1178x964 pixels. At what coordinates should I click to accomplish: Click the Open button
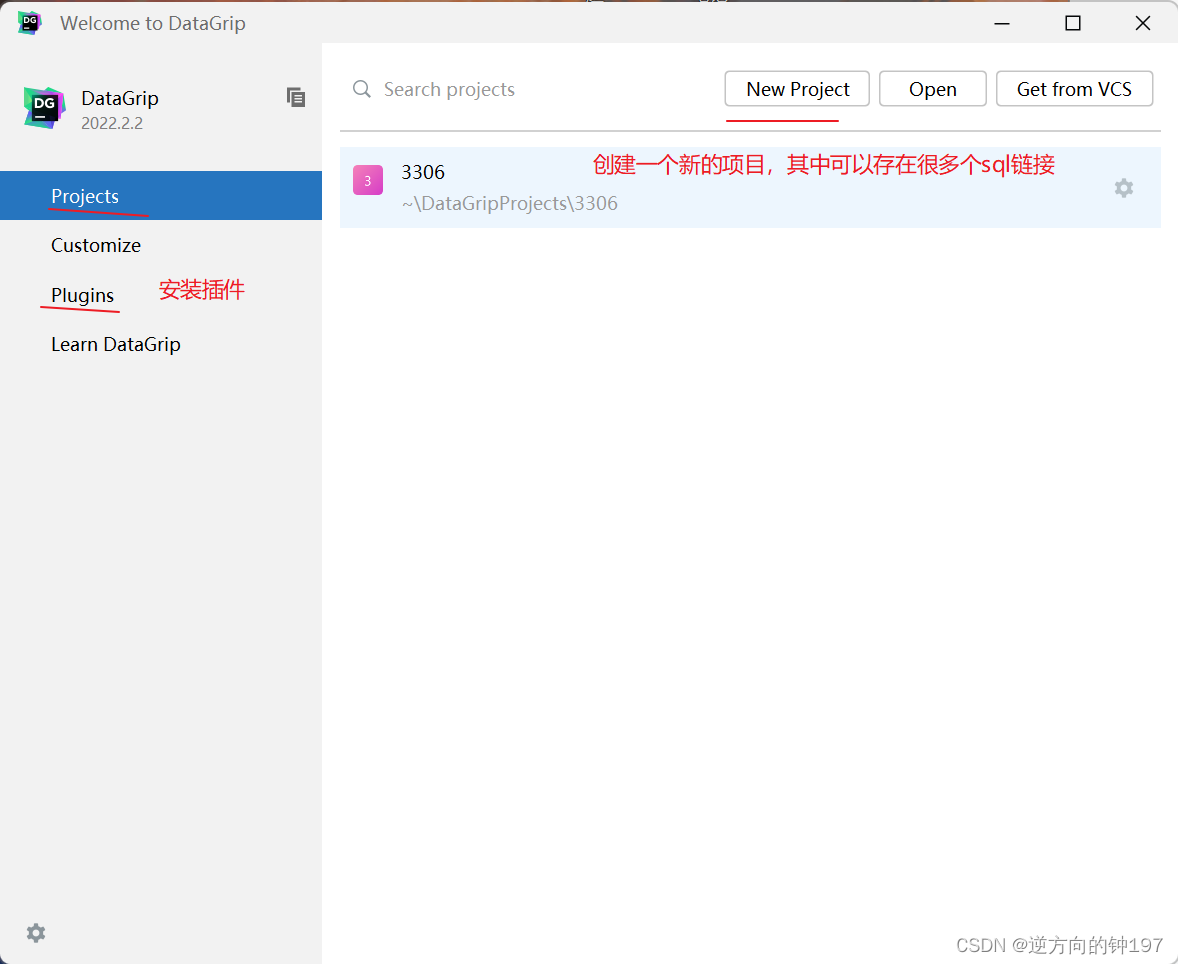coord(932,89)
